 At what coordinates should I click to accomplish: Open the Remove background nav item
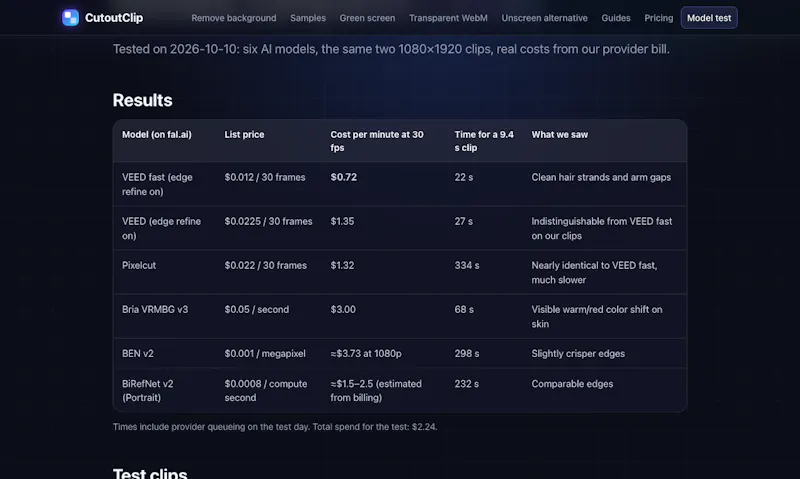click(x=234, y=18)
